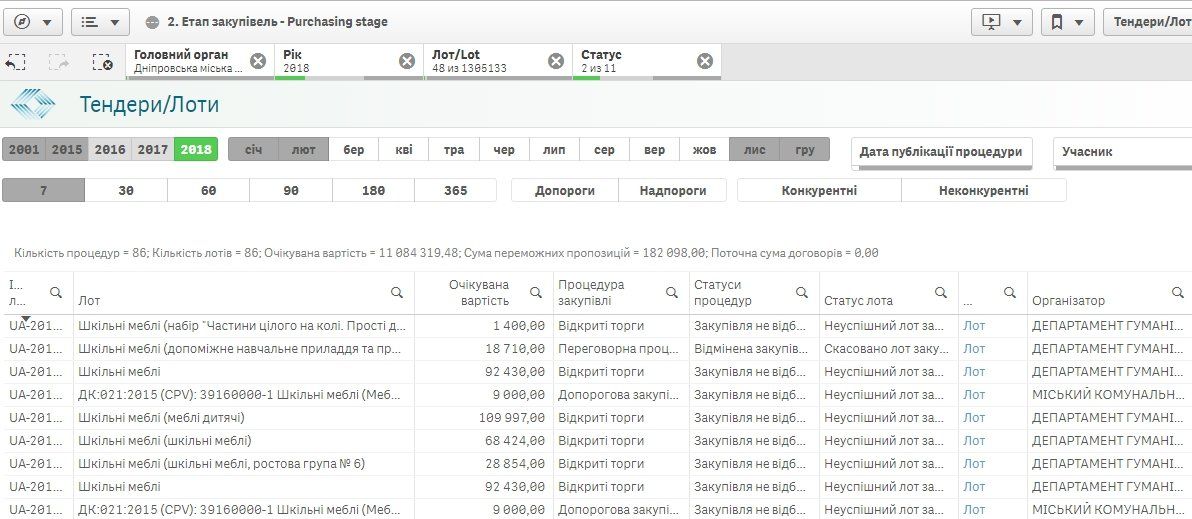The image size is (1192, 519).
Task: Open Лот link for 28 854,00 row
Action: [974, 464]
